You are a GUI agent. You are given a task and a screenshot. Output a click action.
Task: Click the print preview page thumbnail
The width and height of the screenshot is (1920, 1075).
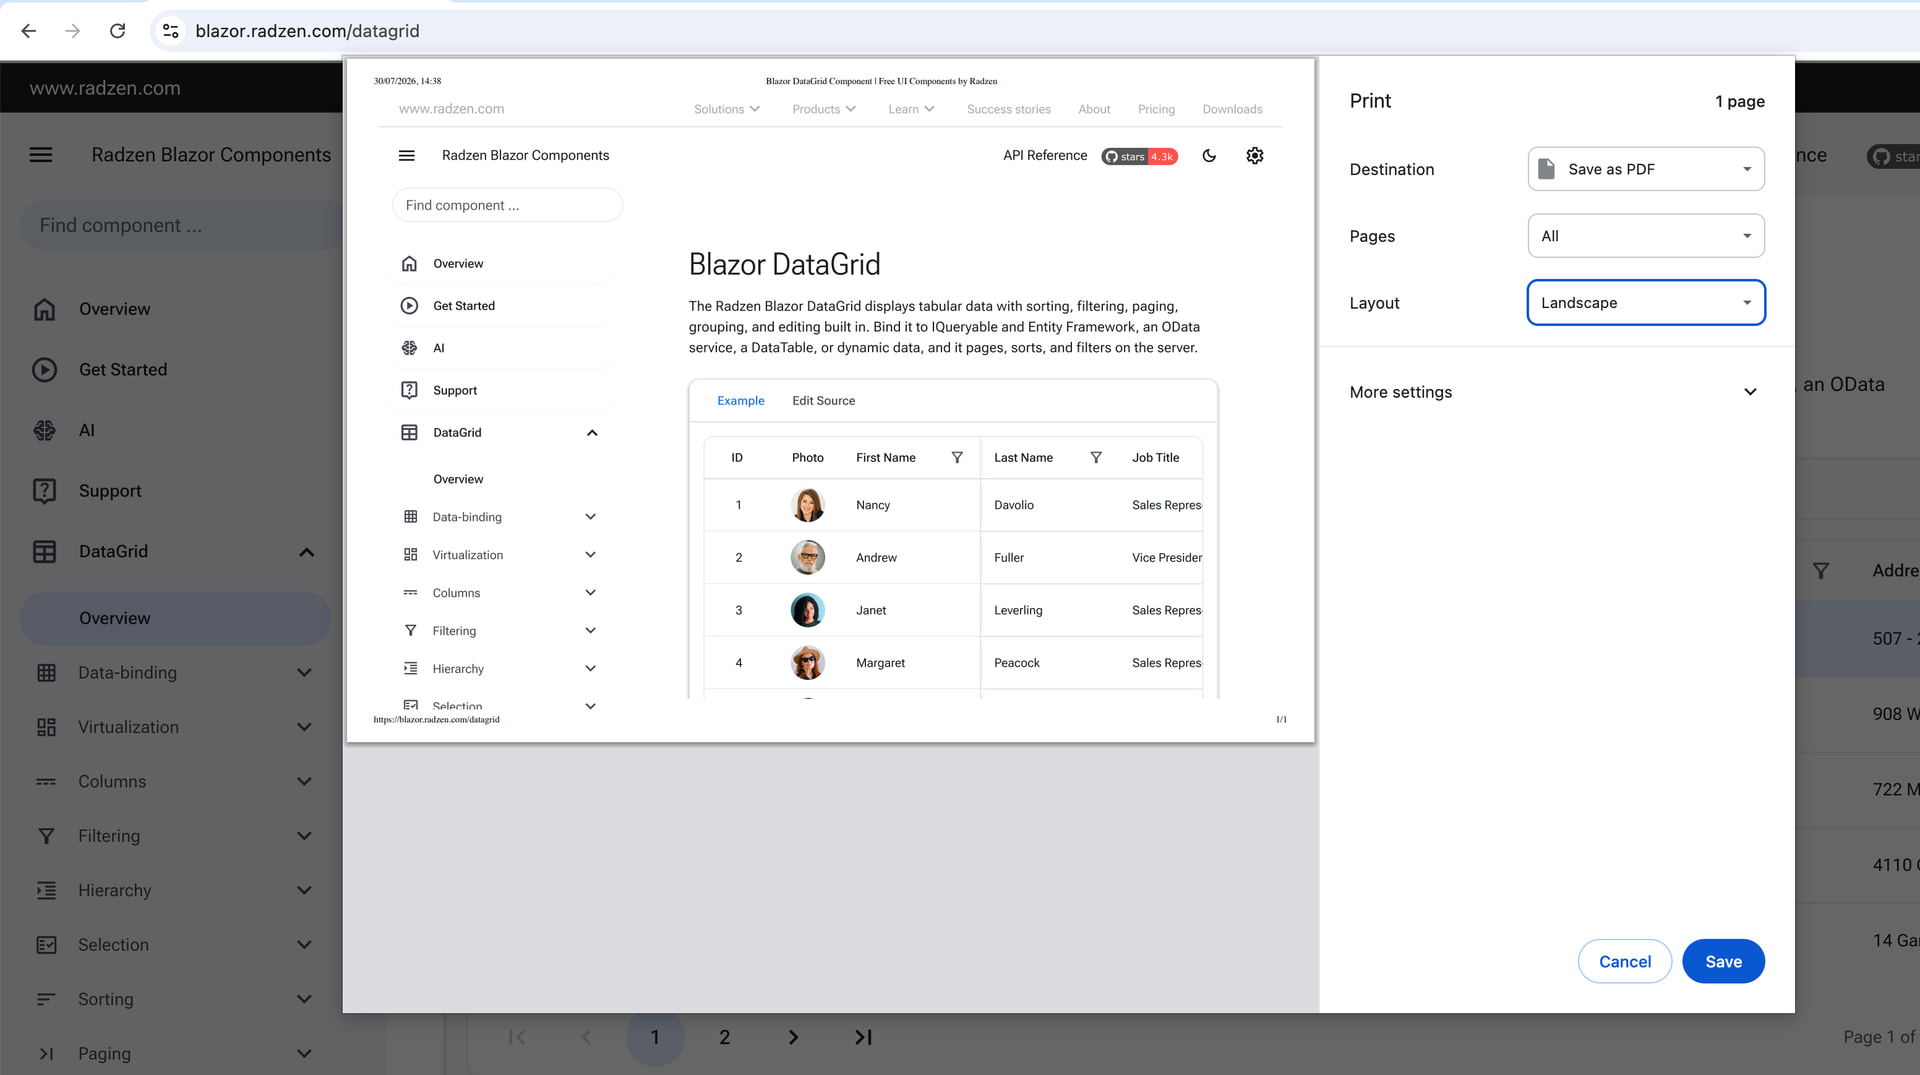coord(830,400)
